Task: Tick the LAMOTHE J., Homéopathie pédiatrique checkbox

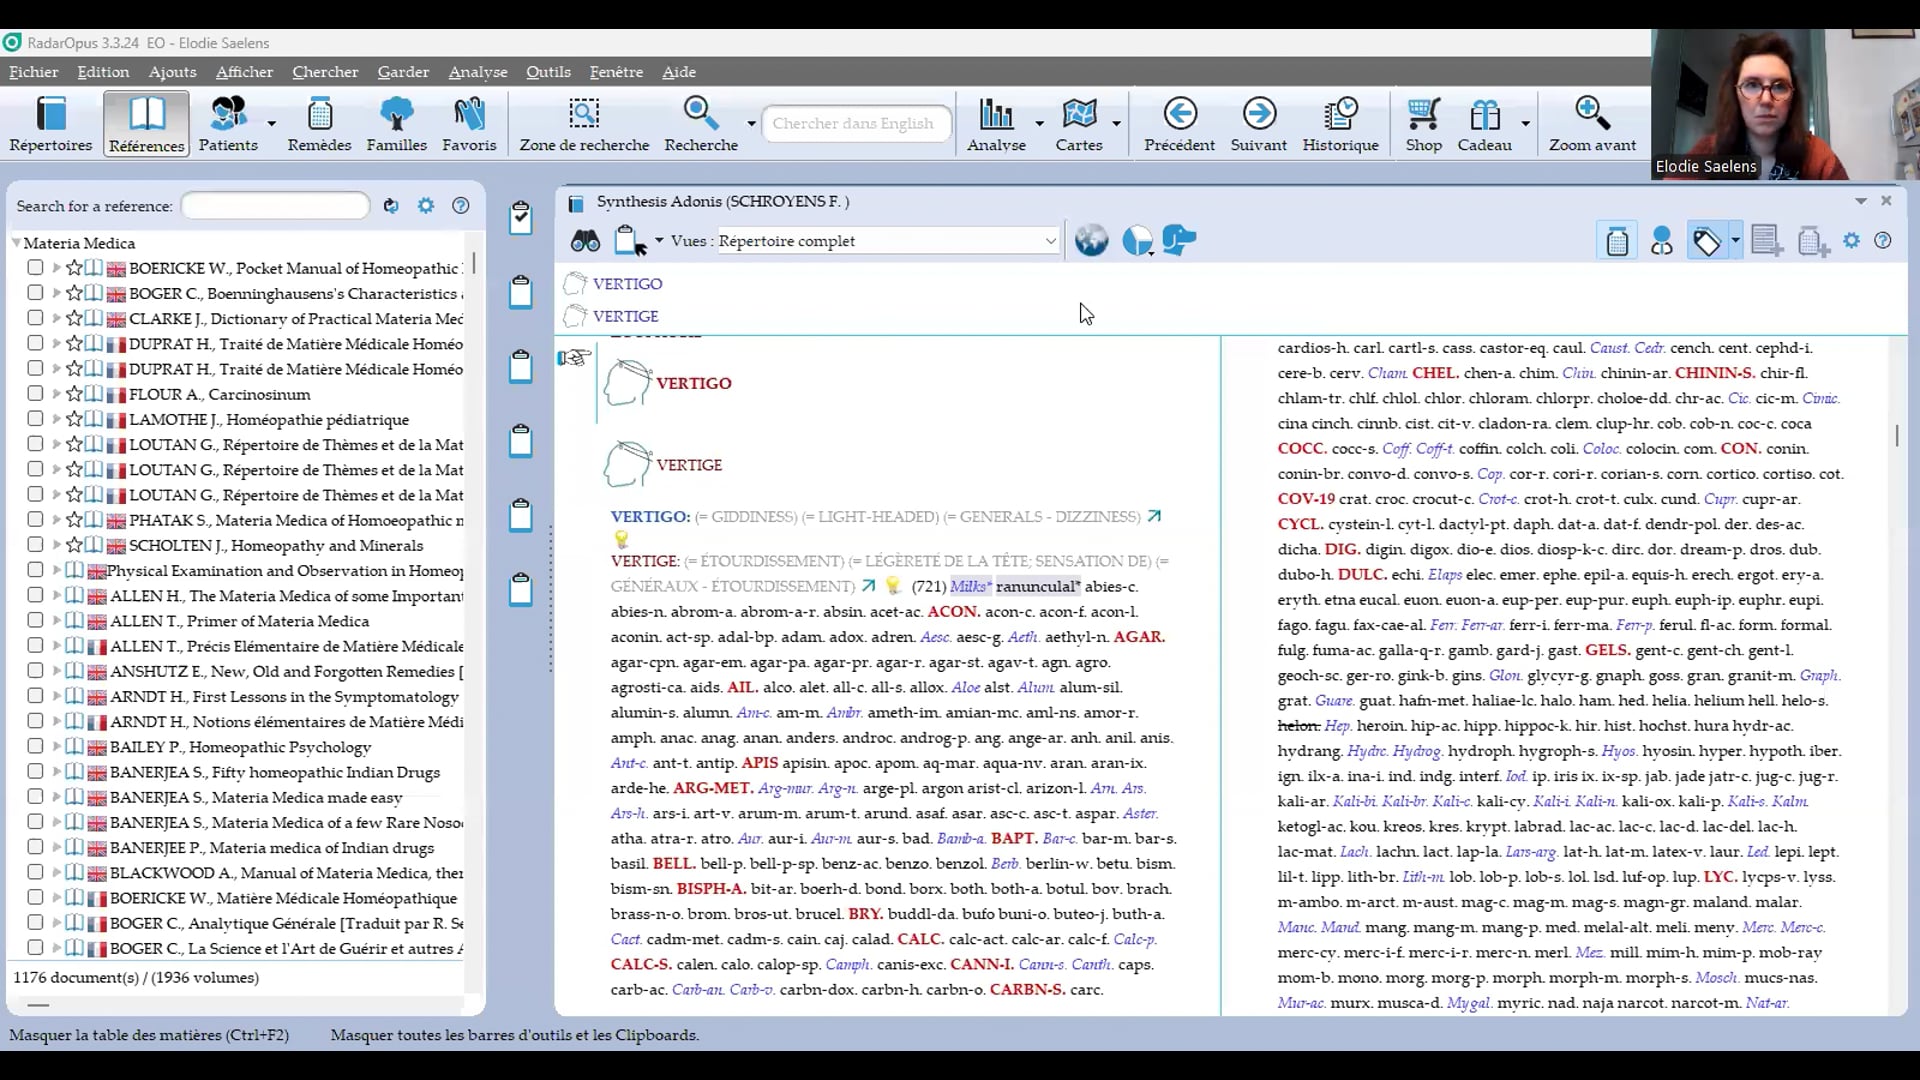Action: (35, 419)
